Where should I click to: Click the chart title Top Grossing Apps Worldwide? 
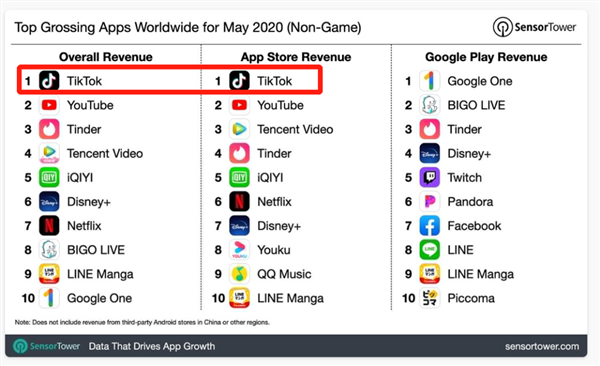tap(188, 28)
